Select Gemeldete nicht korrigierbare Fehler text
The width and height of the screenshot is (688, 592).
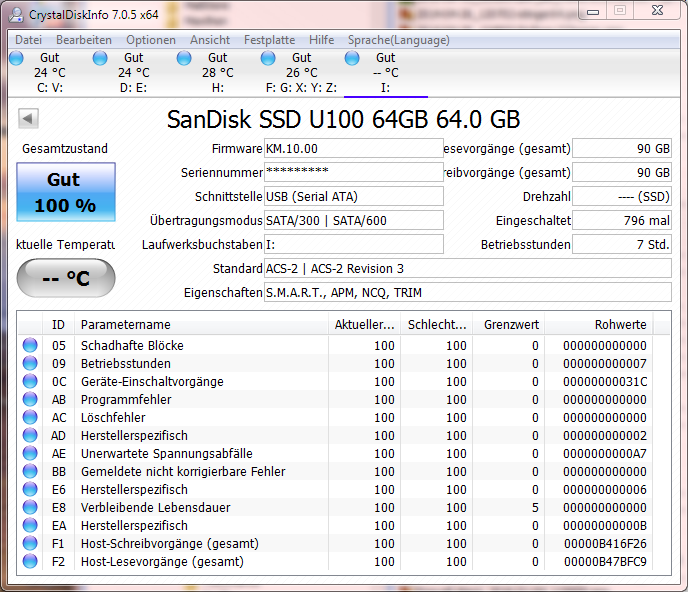tap(183, 471)
